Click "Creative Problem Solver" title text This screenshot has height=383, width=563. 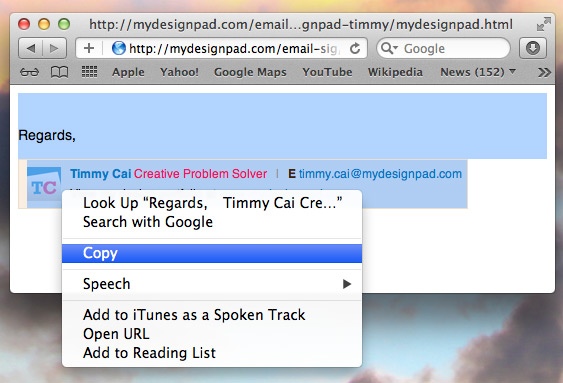(x=200, y=174)
